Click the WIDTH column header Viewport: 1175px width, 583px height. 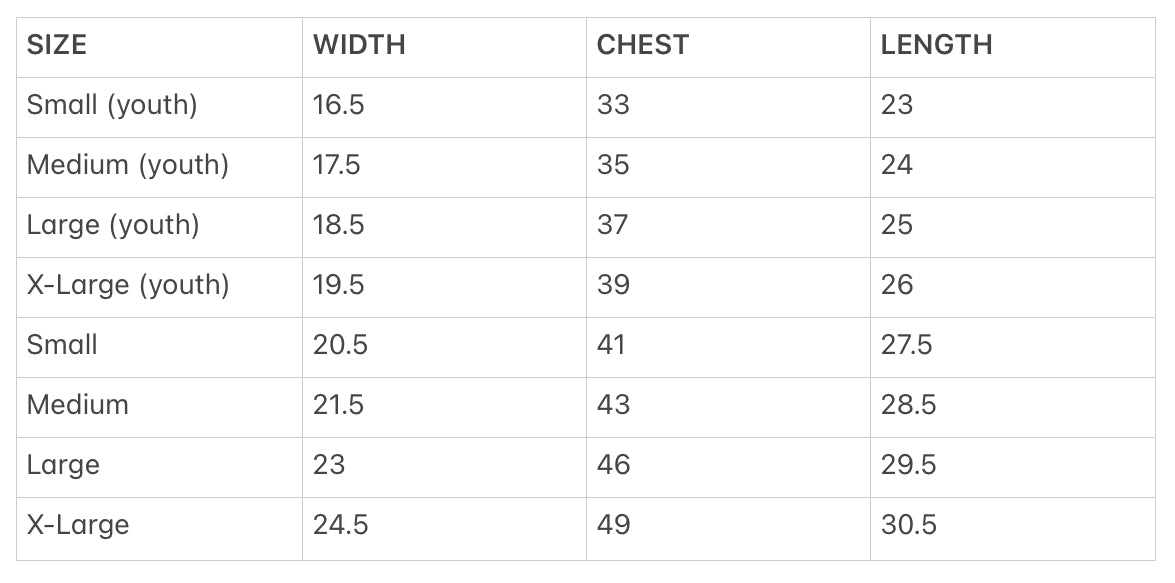click(x=359, y=45)
